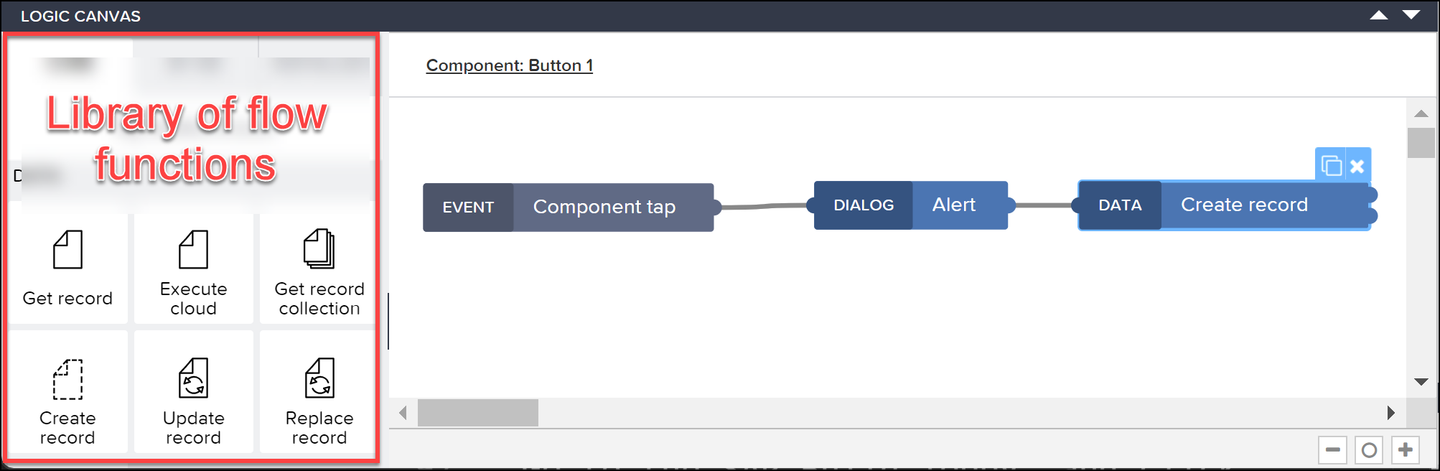The height and width of the screenshot is (471, 1440).
Task: Delete the selected Create record node
Action: tap(1357, 165)
